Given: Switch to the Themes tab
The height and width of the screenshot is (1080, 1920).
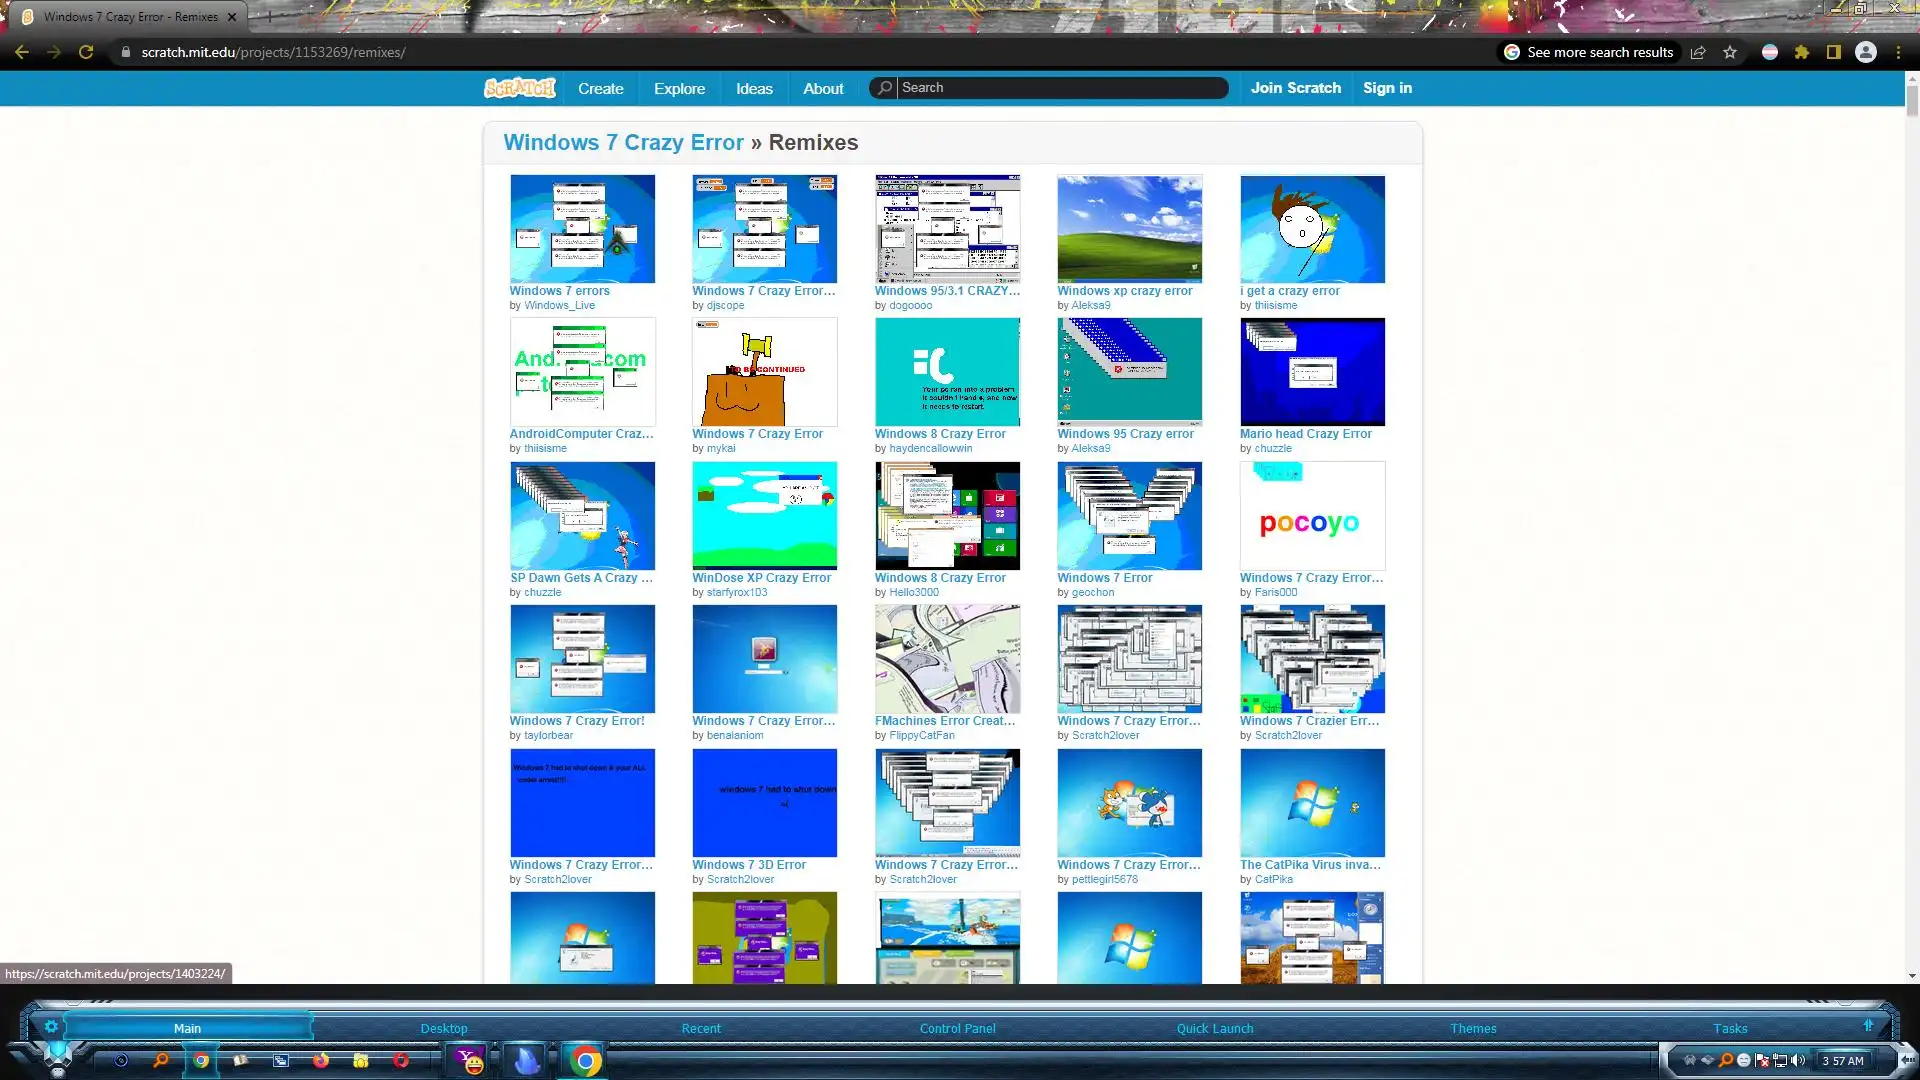Looking at the screenshot, I should [x=1473, y=1028].
